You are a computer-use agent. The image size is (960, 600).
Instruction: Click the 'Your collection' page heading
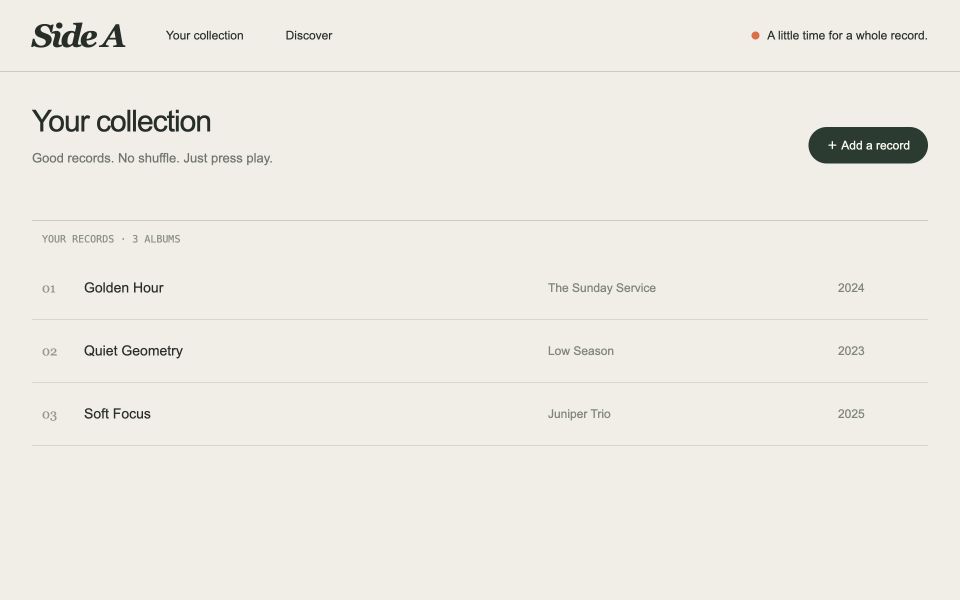click(121, 121)
